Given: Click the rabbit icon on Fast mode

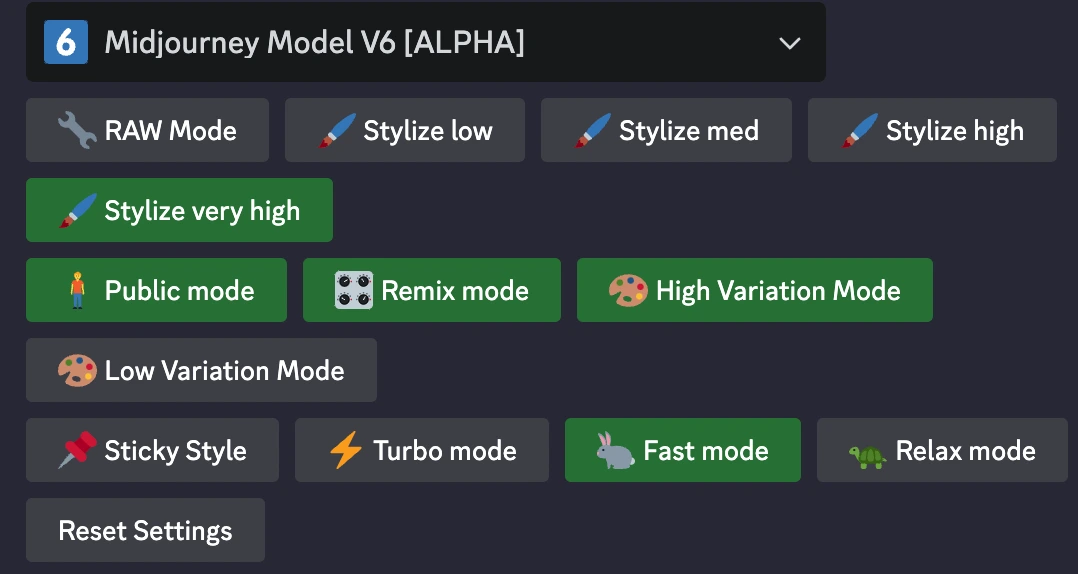Looking at the screenshot, I should point(615,450).
